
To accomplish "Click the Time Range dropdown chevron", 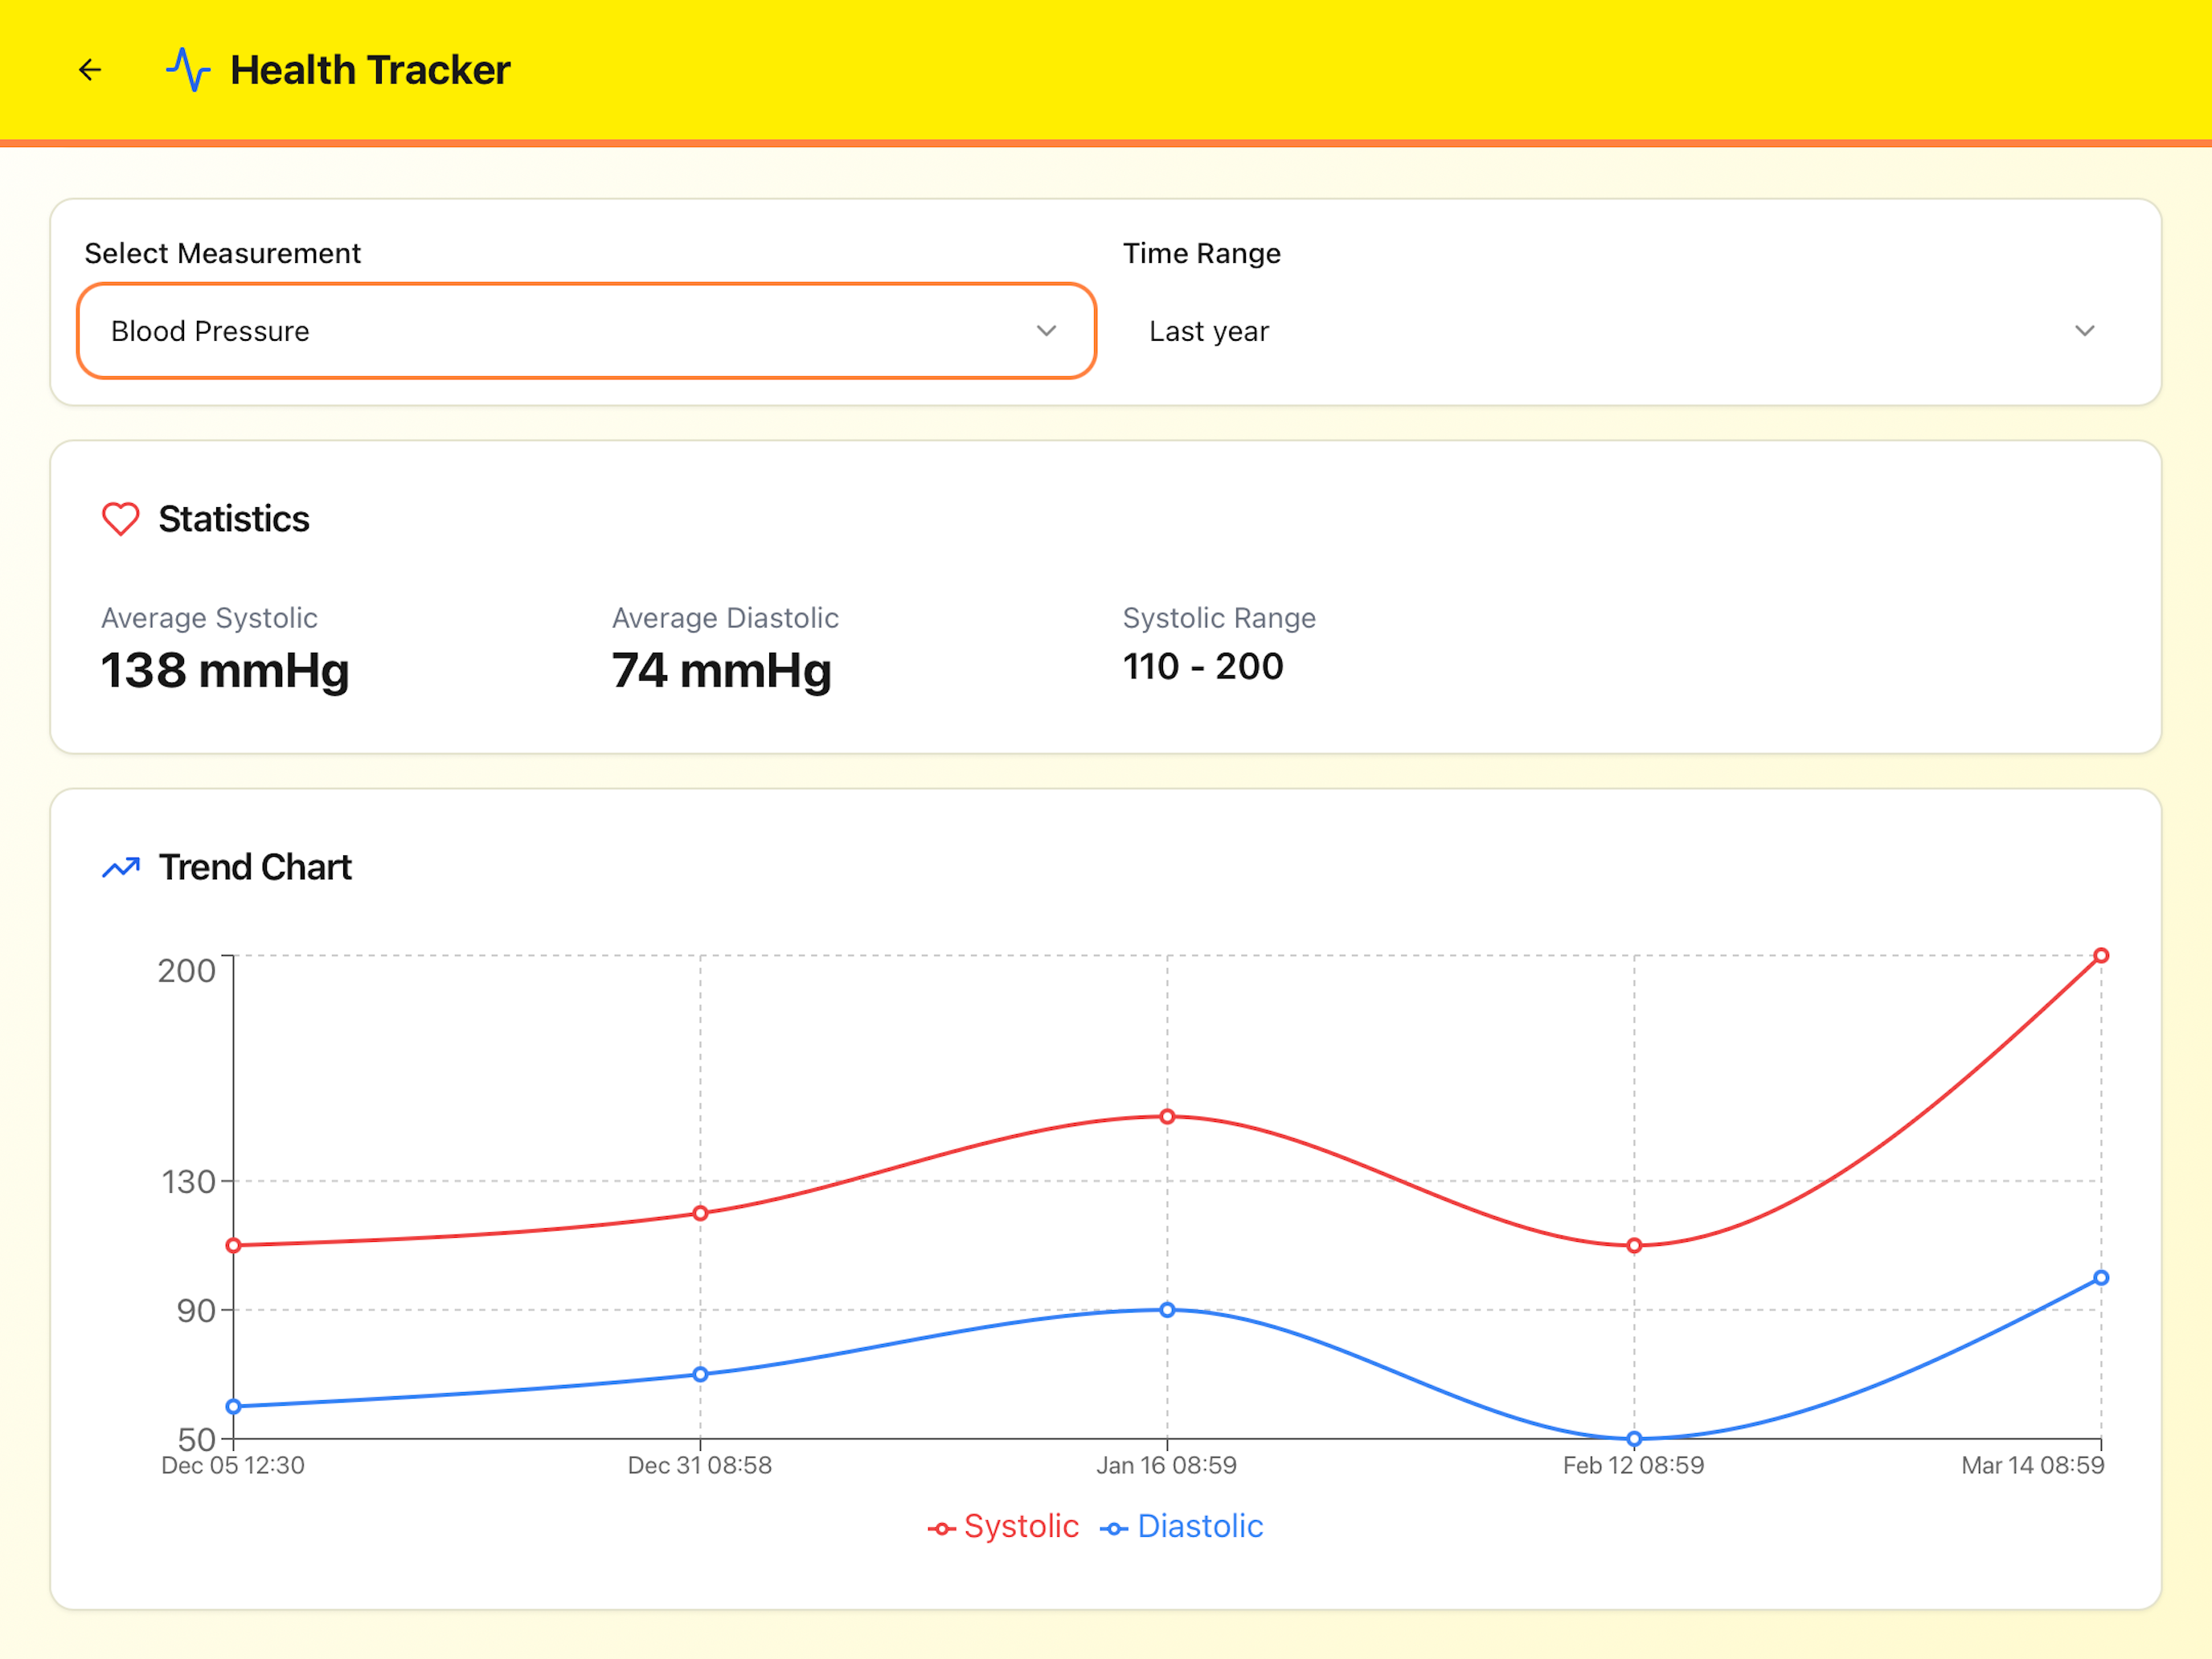I will [2084, 331].
